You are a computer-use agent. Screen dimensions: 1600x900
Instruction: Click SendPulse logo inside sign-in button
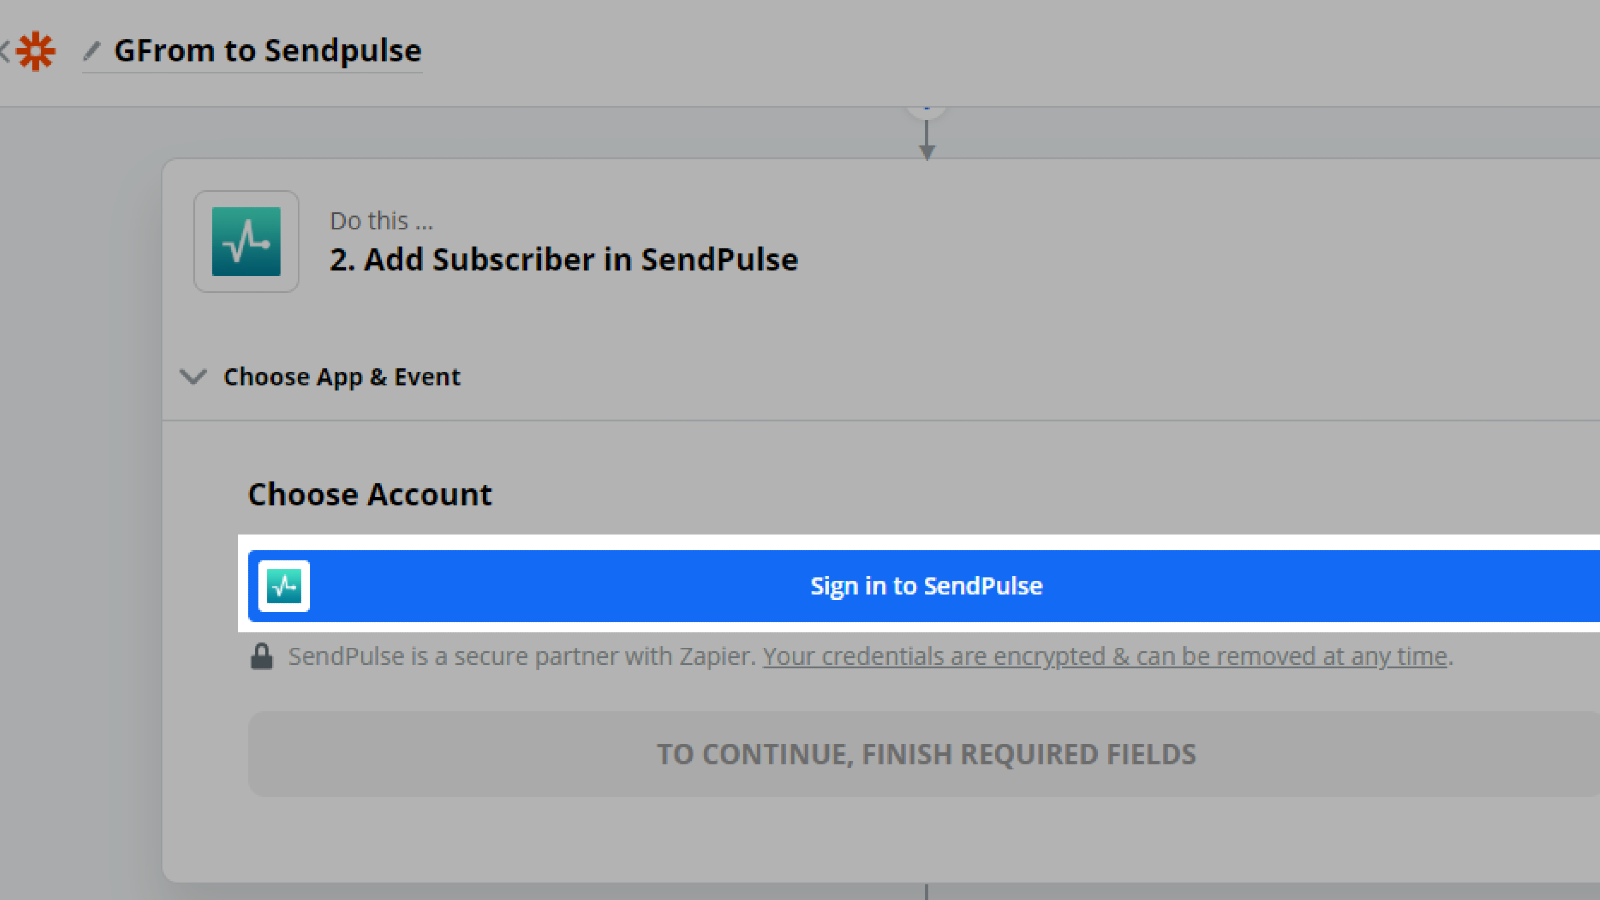(x=284, y=586)
